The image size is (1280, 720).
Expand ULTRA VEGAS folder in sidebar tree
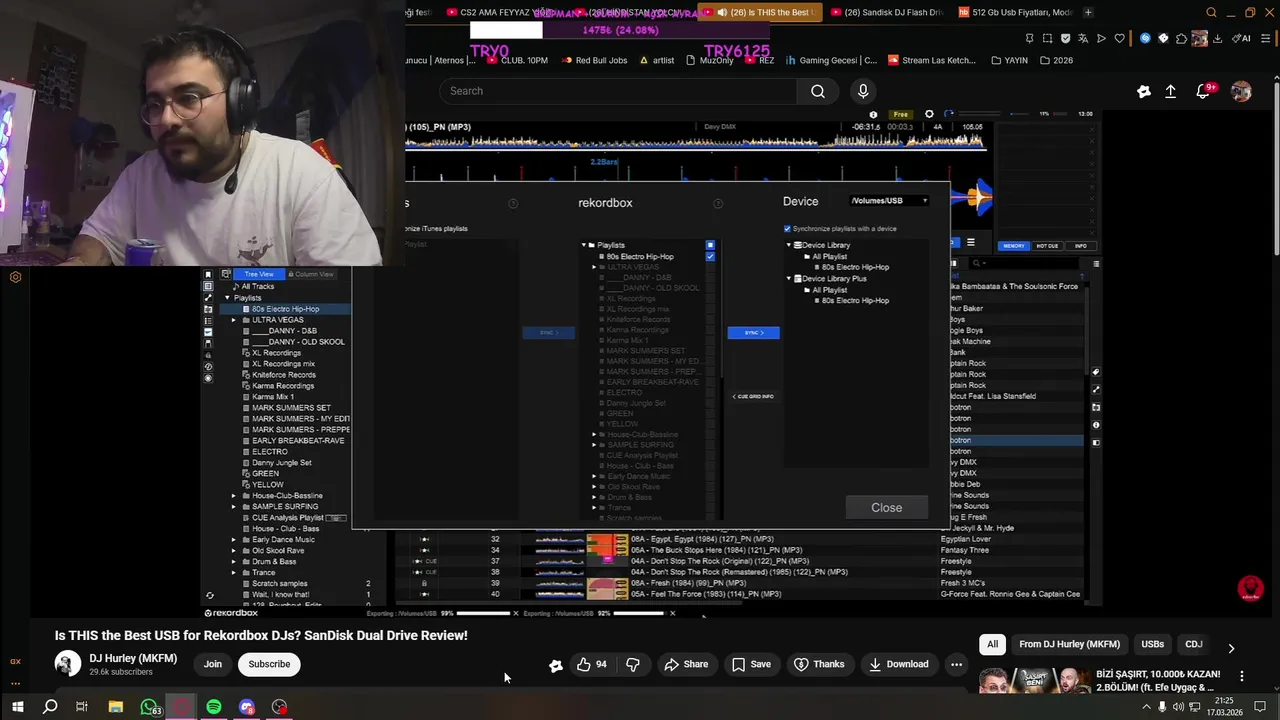coord(234,320)
